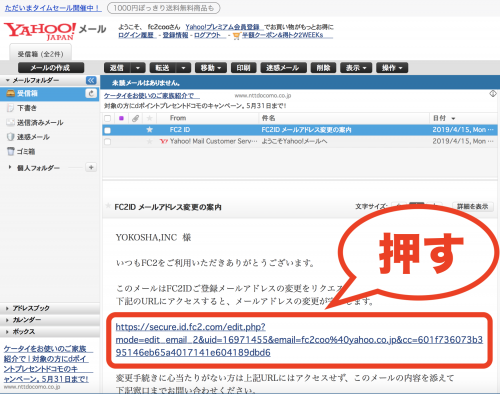This screenshot has width=500, height=394.
Task: Open the 下書き drafts folder
Action: pyautogui.click(x=27, y=108)
